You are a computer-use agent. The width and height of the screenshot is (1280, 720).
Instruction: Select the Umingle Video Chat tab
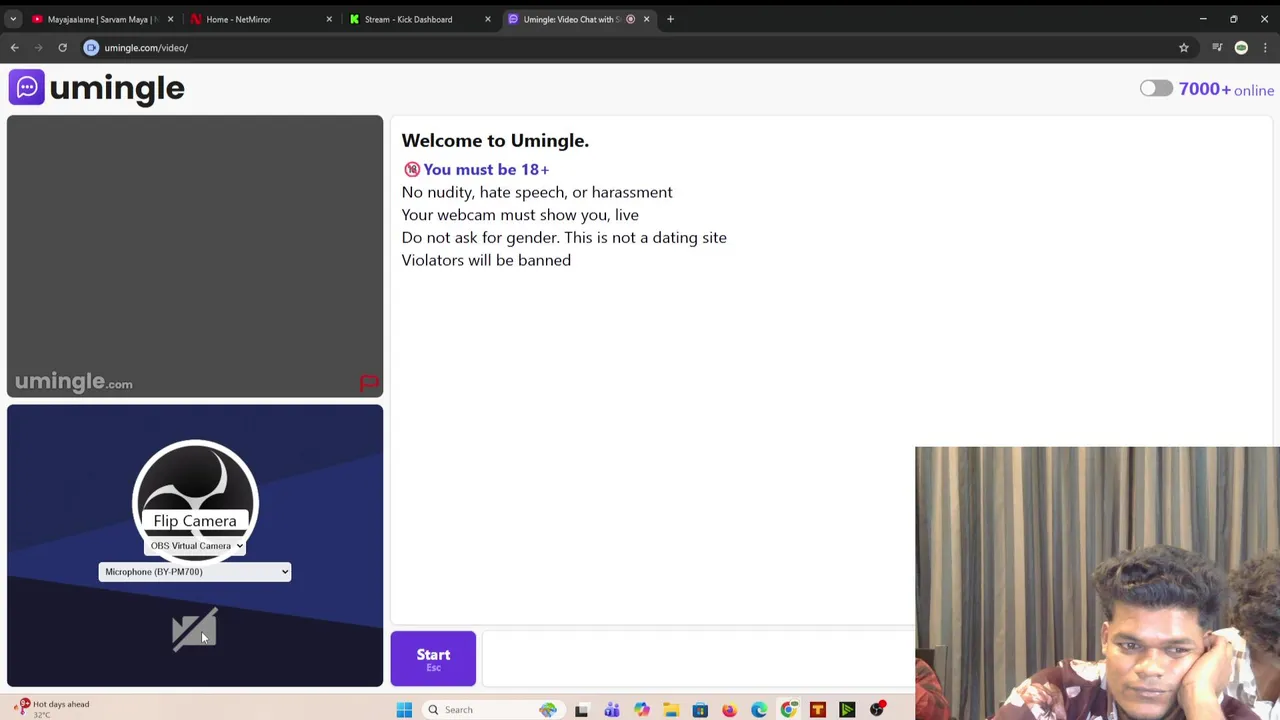pyautogui.click(x=570, y=19)
